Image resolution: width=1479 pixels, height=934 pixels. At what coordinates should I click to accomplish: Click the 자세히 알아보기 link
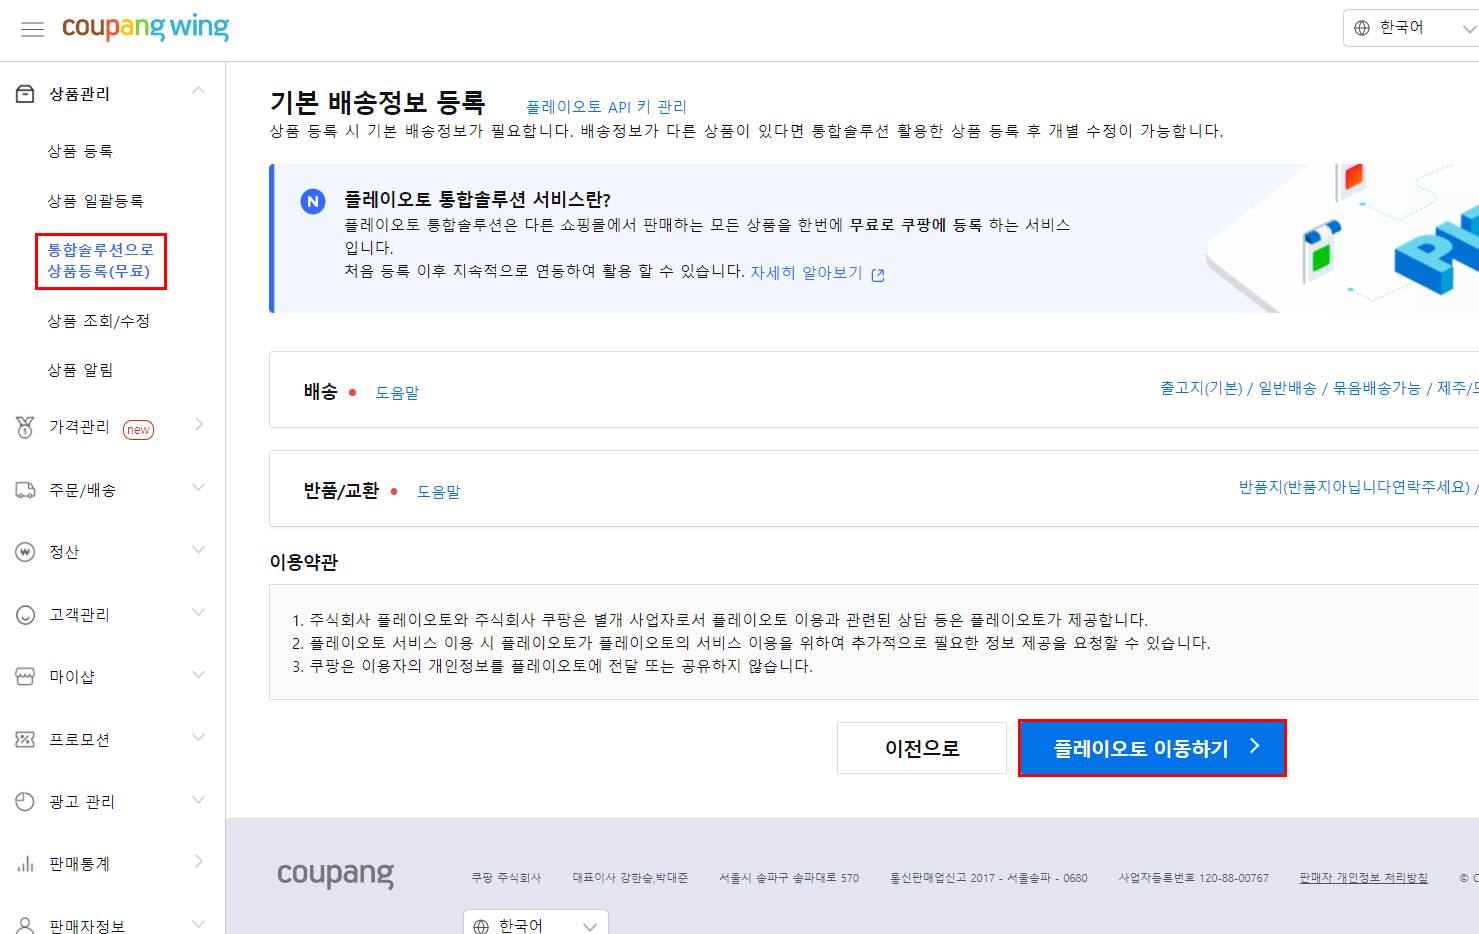pyautogui.click(x=806, y=272)
